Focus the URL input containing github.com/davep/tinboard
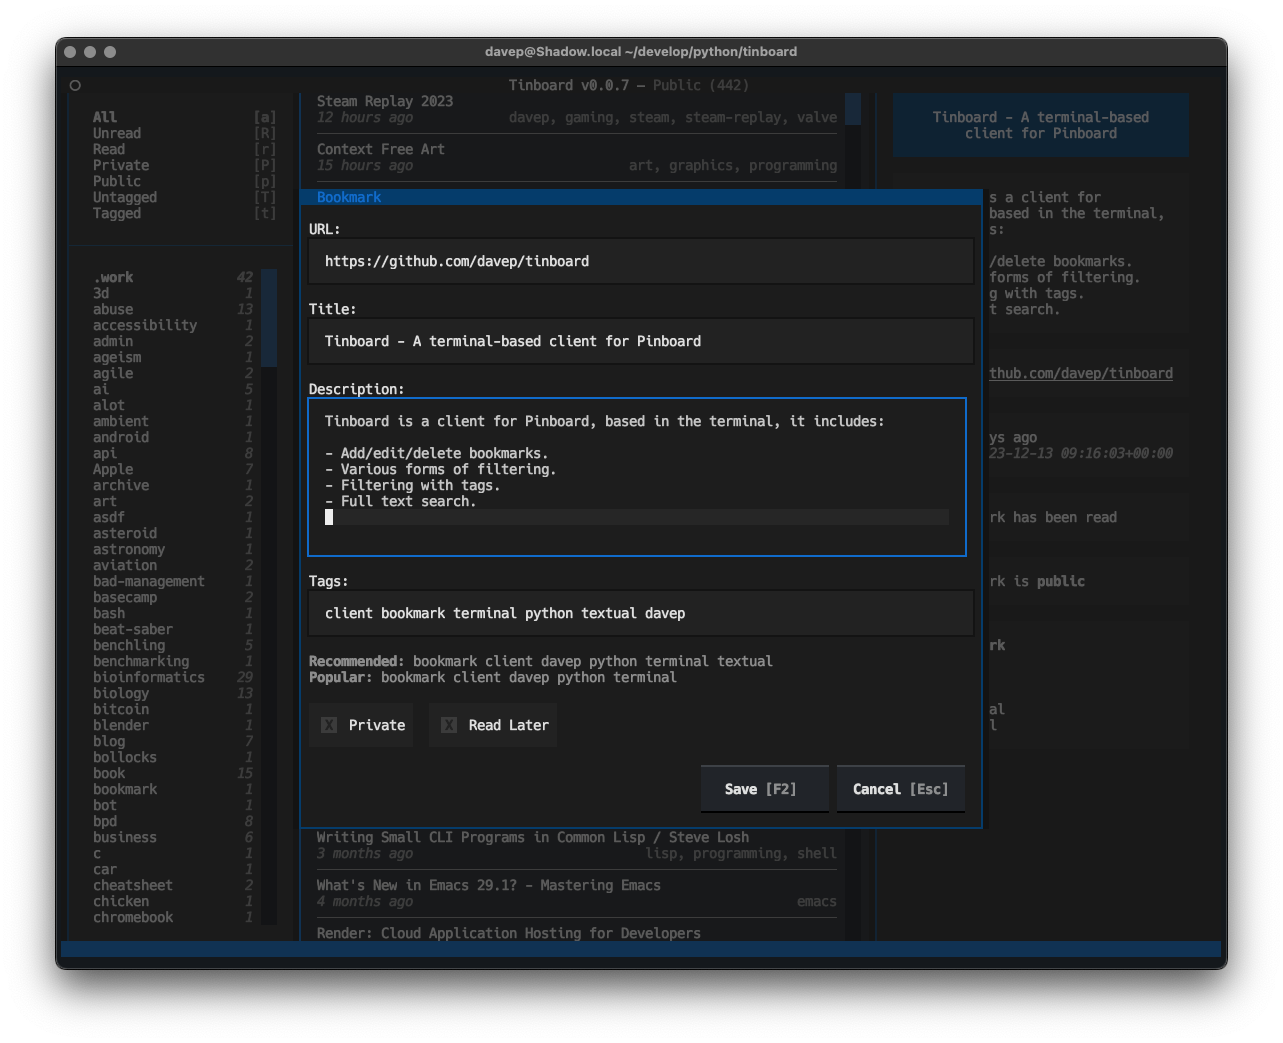The width and height of the screenshot is (1283, 1043). (x=641, y=261)
